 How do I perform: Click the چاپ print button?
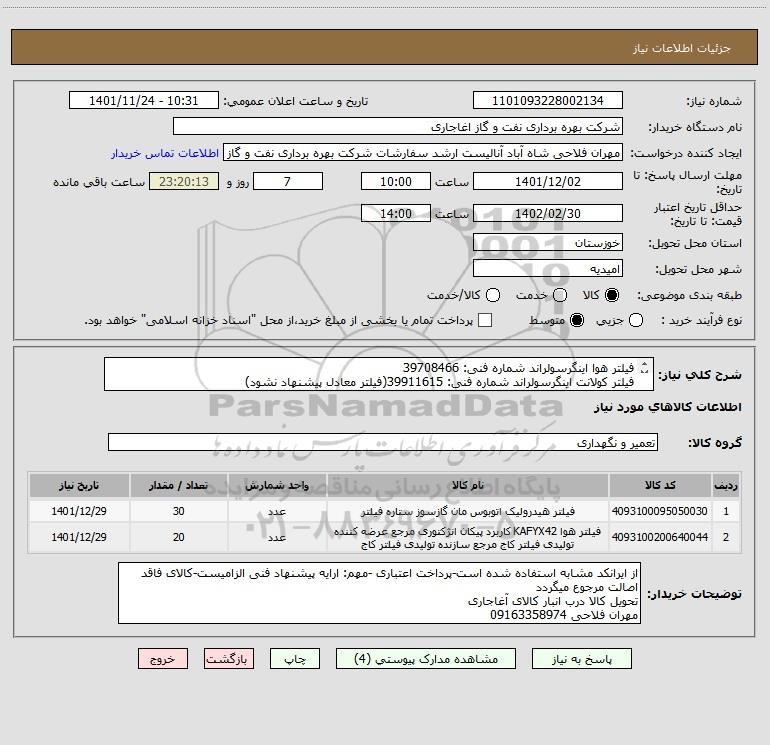[x=295, y=659]
